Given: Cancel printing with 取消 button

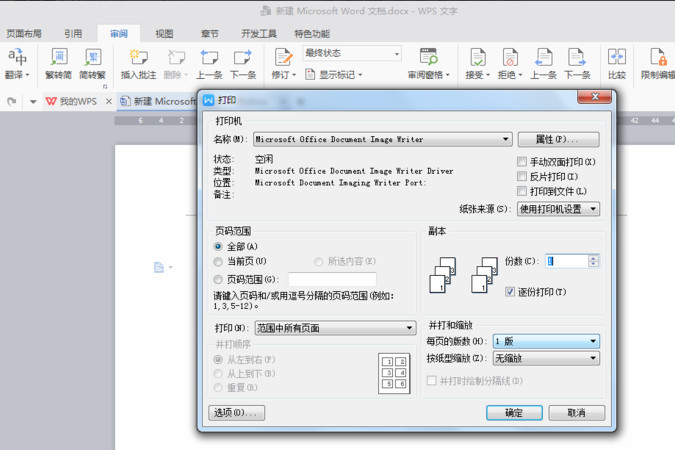Looking at the screenshot, I should point(576,413).
